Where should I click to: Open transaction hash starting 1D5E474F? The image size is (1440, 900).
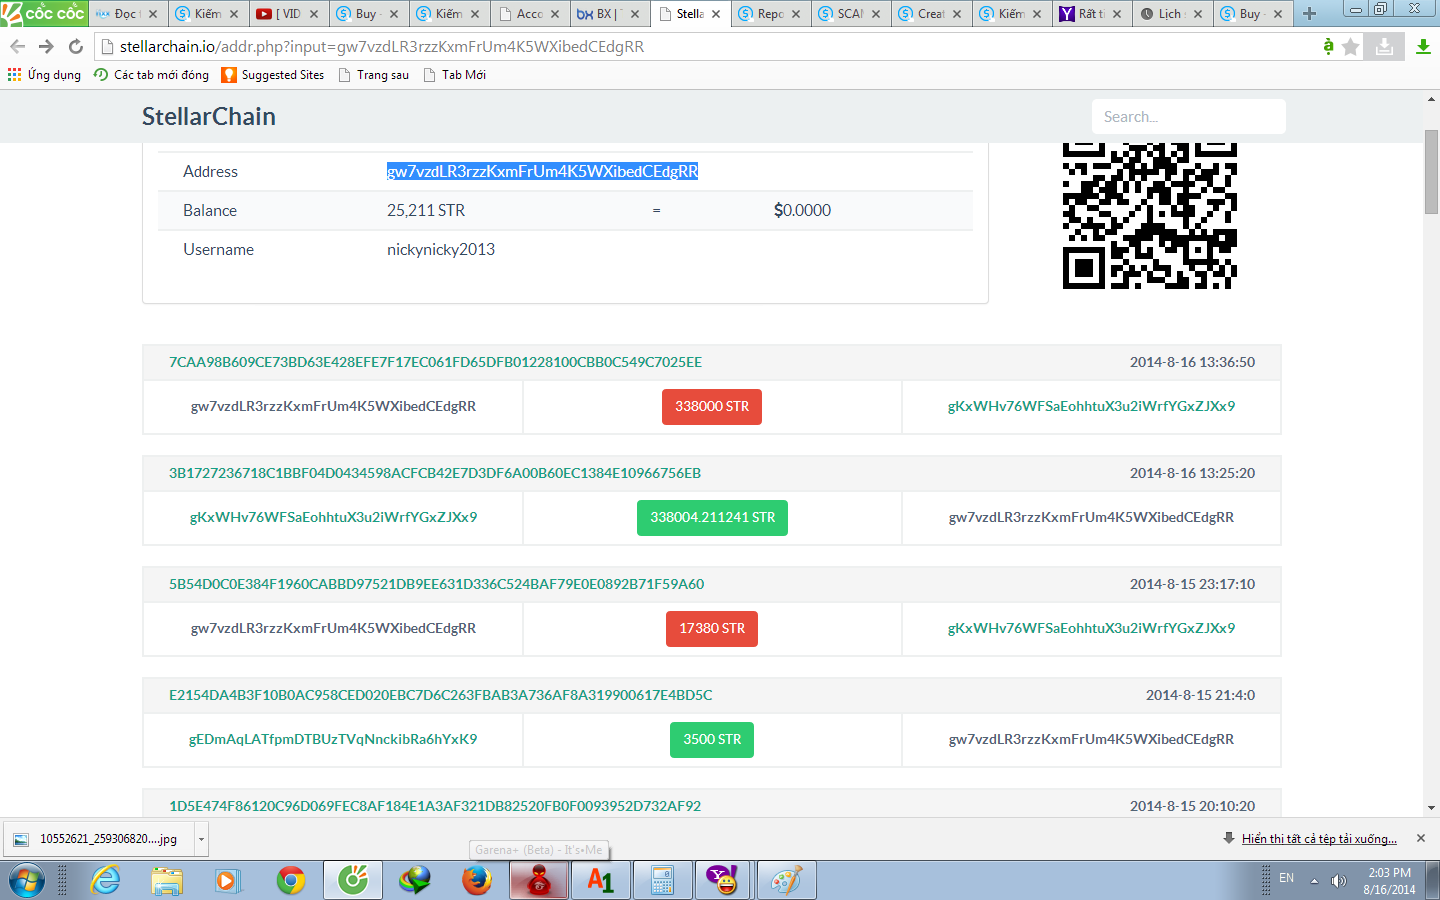click(x=435, y=806)
